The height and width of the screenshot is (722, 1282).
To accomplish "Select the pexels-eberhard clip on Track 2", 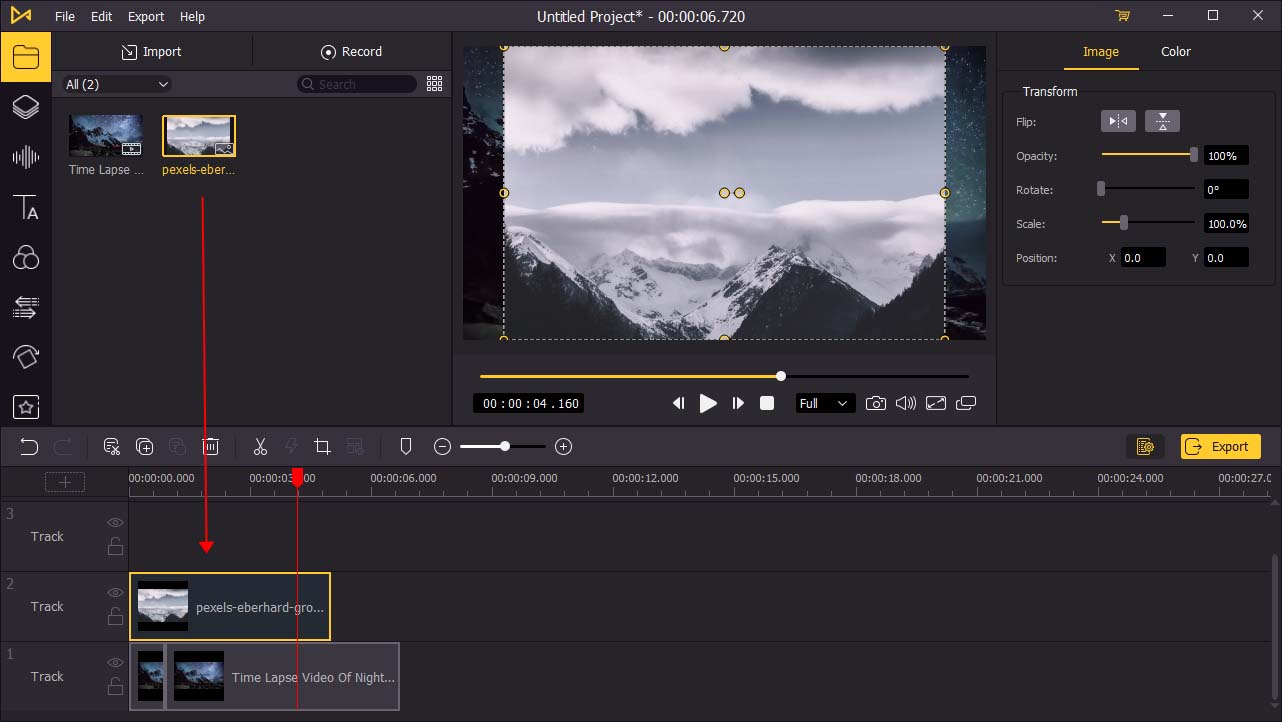I will [230, 607].
